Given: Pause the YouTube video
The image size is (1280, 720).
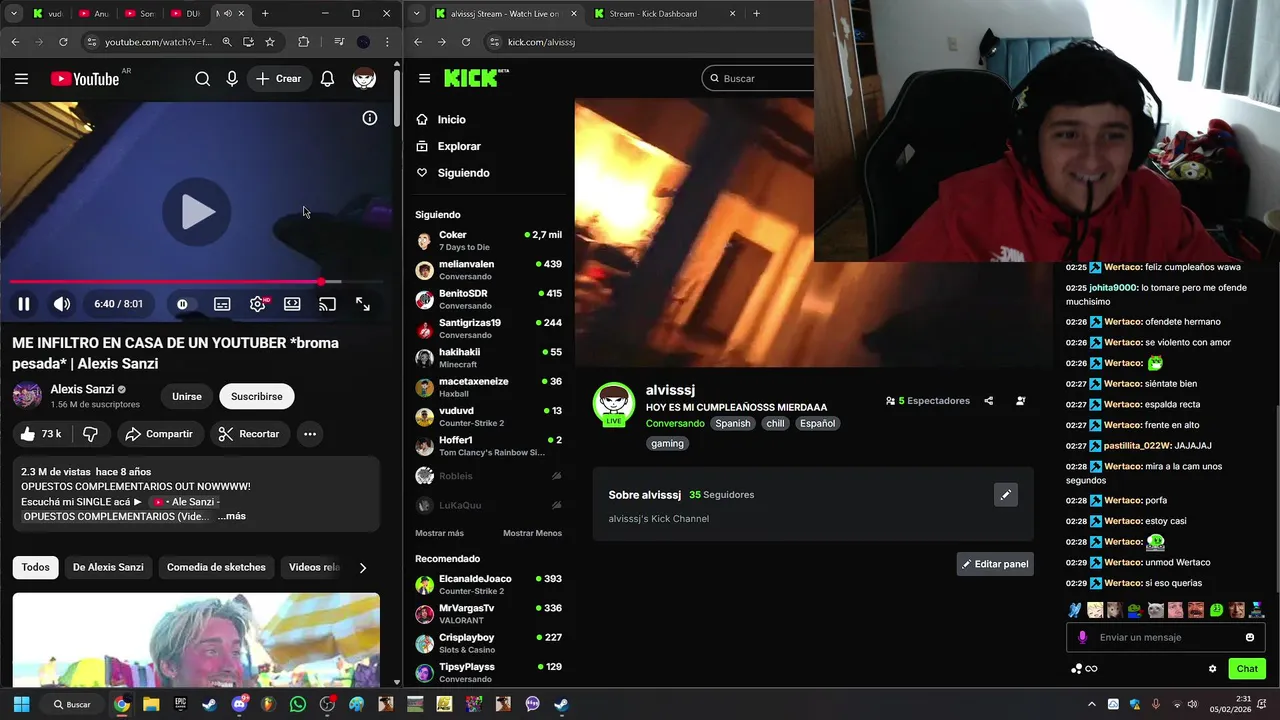Looking at the screenshot, I should [24, 304].
